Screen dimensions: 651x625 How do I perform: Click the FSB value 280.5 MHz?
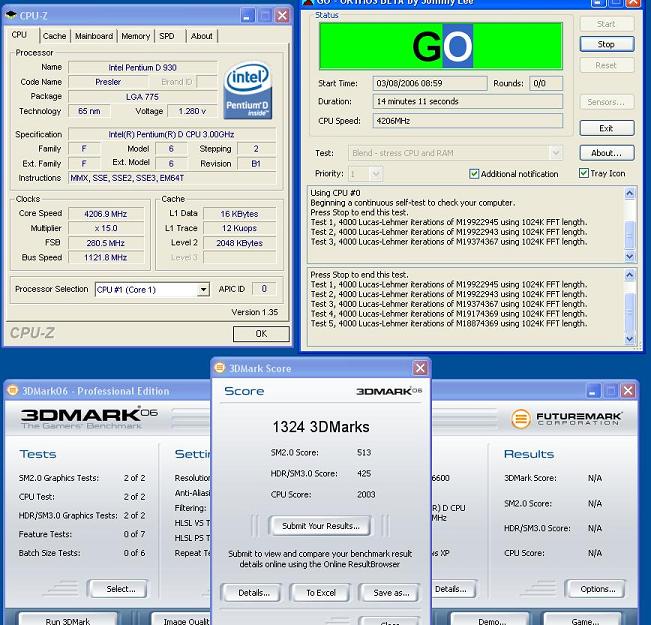click(x=106, y=243)
